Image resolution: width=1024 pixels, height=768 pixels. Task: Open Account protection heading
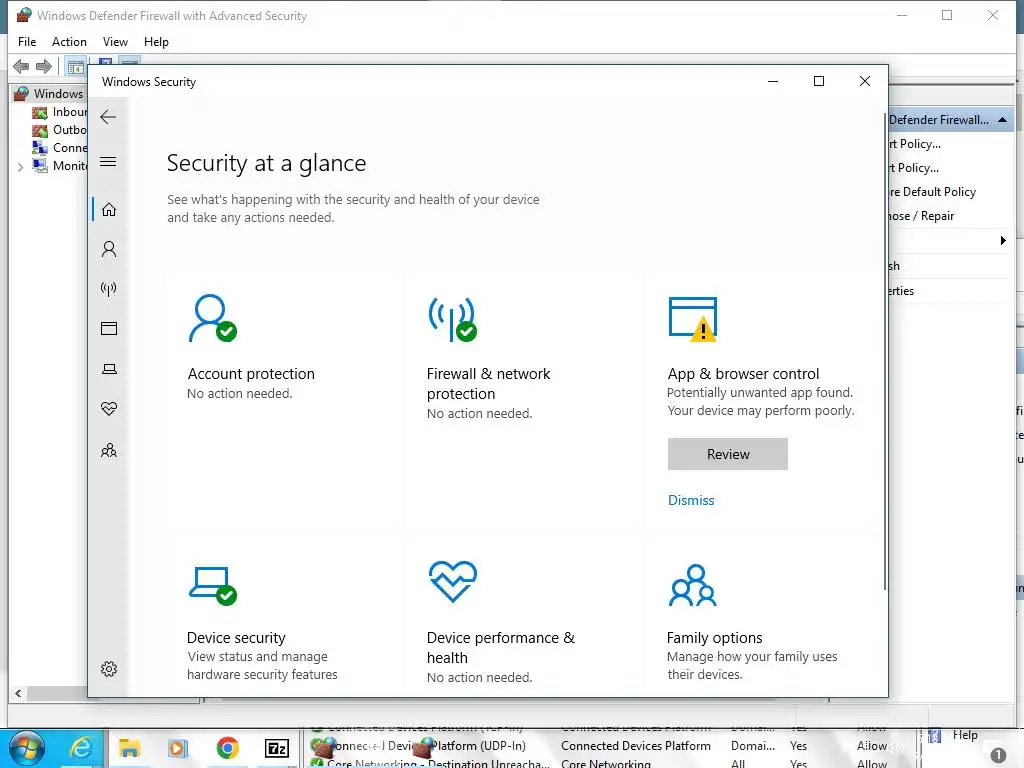tap(251, 374)
